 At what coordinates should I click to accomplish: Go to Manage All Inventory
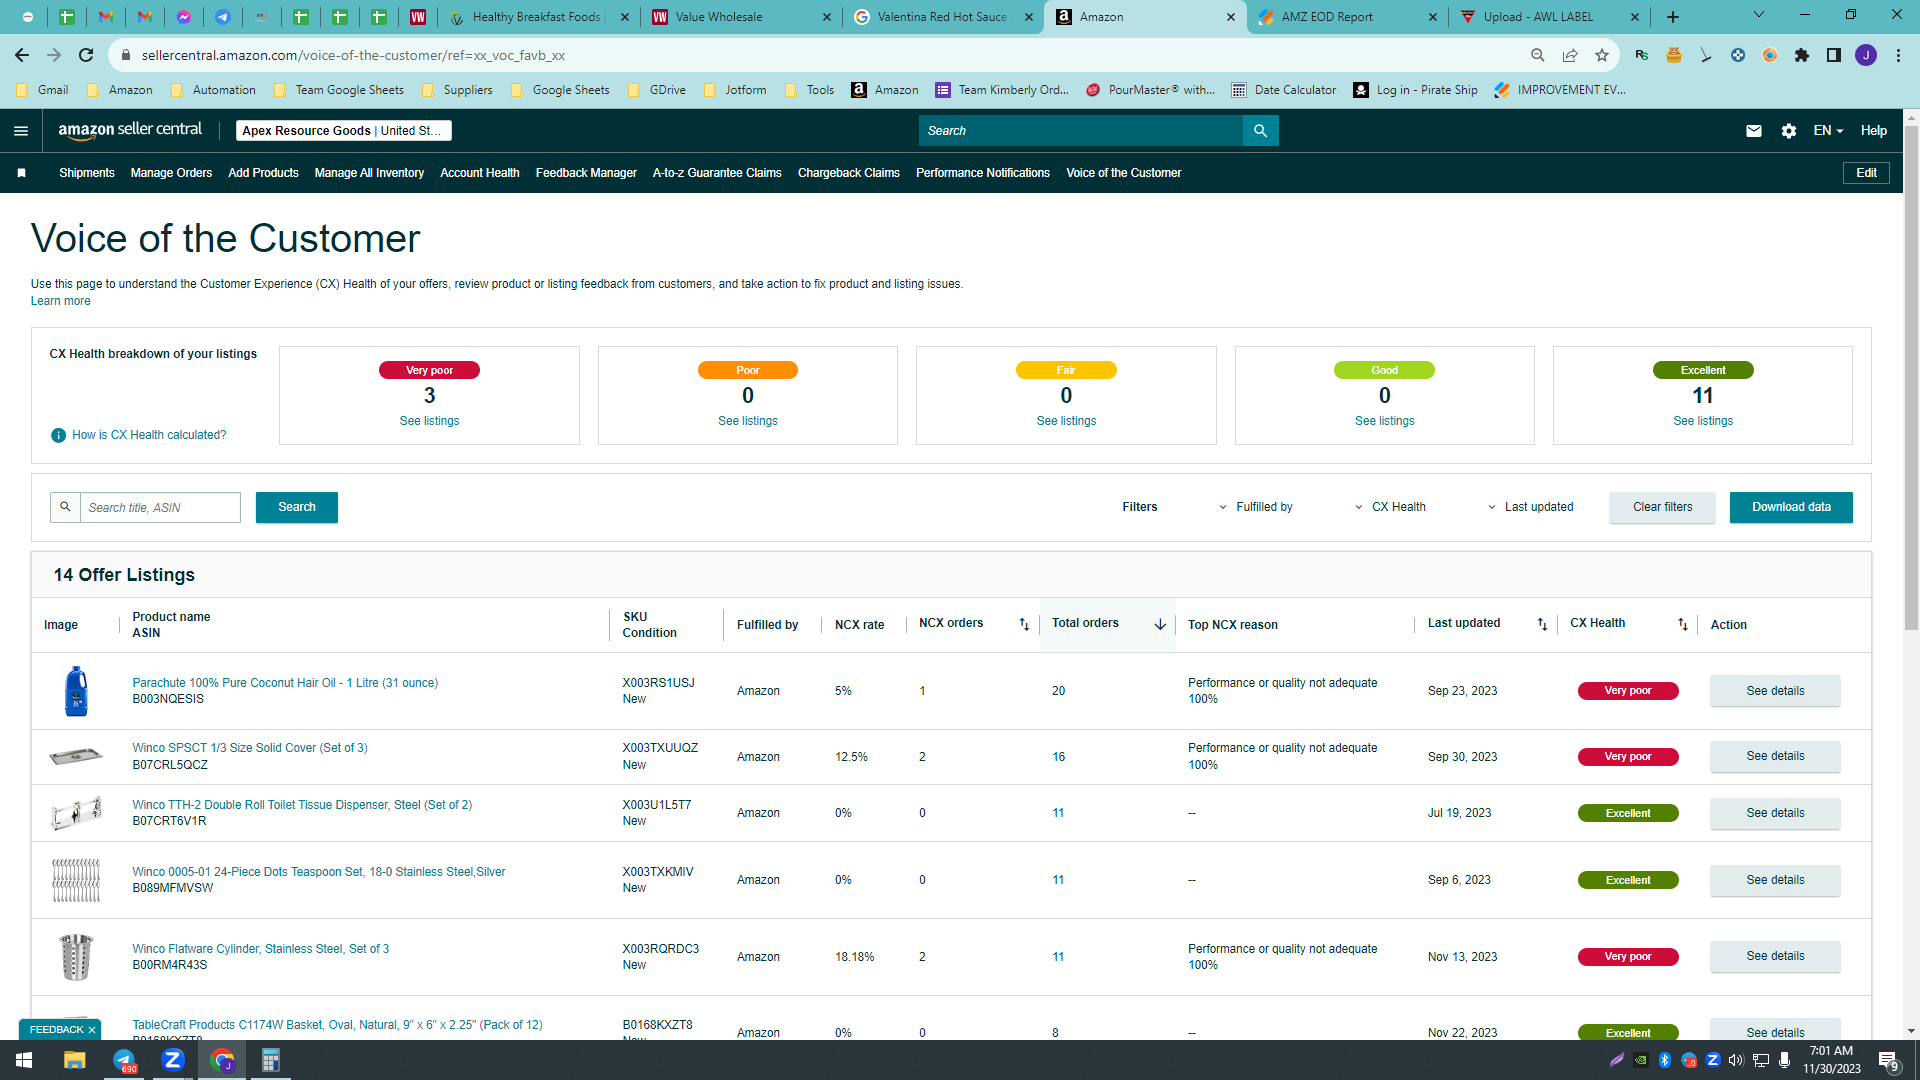pyautogui.click(x=369, y=173)
